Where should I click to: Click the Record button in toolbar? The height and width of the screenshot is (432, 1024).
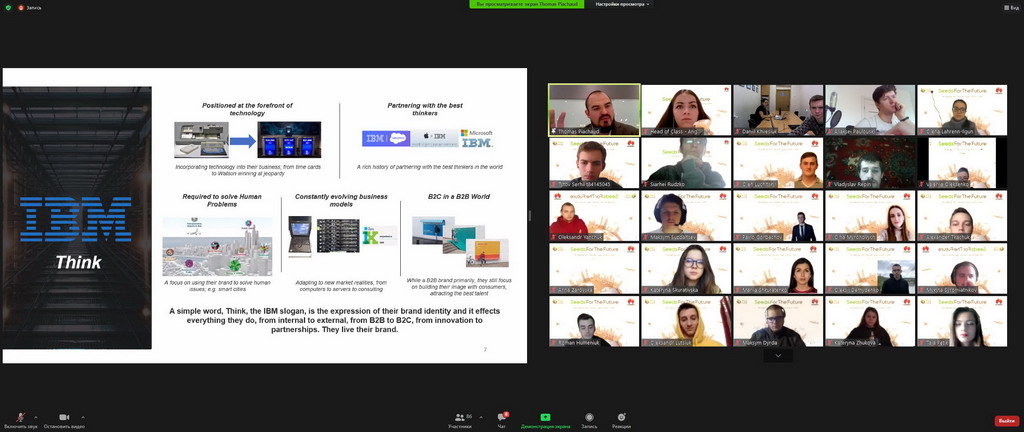pos(589,419)
